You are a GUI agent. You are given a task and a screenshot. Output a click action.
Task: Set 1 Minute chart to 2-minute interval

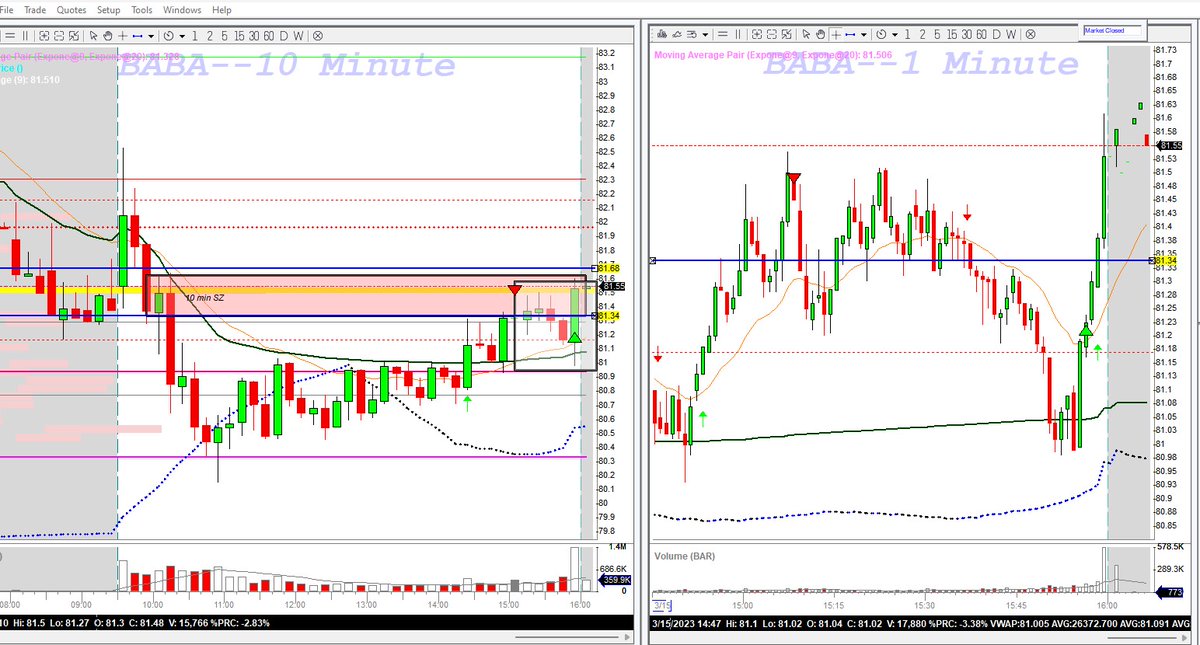[922, 35]
